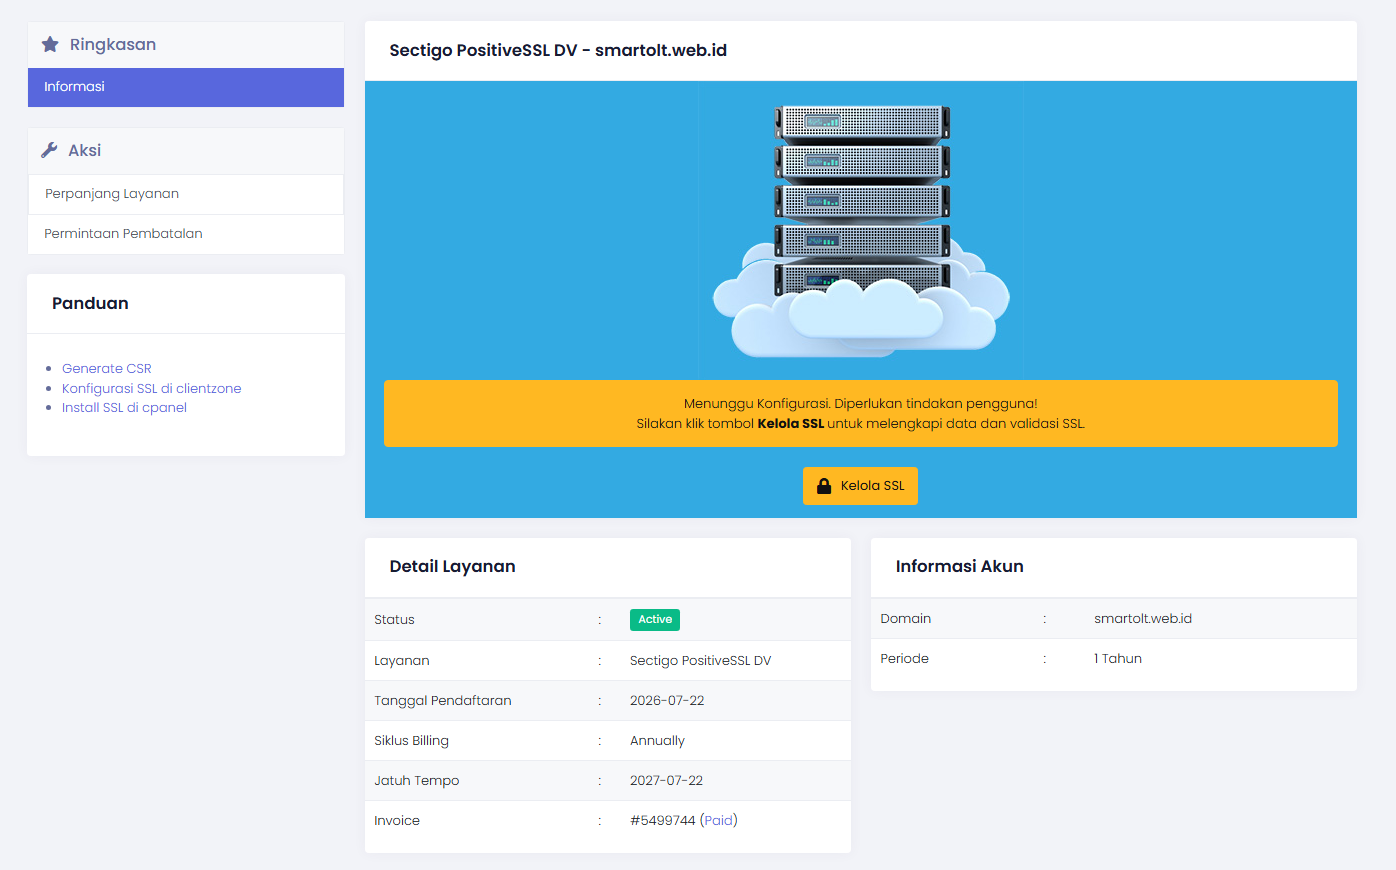1396x870 pixels.
Task: Click the Siklus Billing label
Action: [x=412, y=741]
